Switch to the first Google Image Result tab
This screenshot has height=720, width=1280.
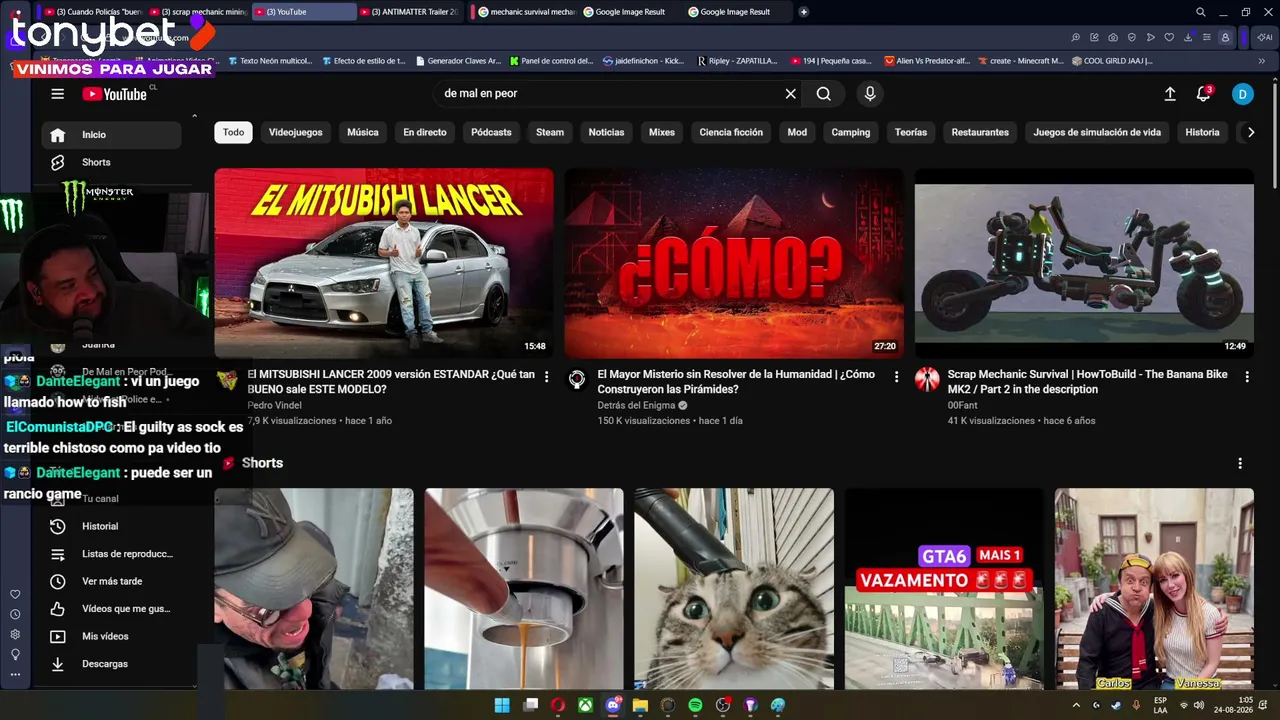[629, 12]
